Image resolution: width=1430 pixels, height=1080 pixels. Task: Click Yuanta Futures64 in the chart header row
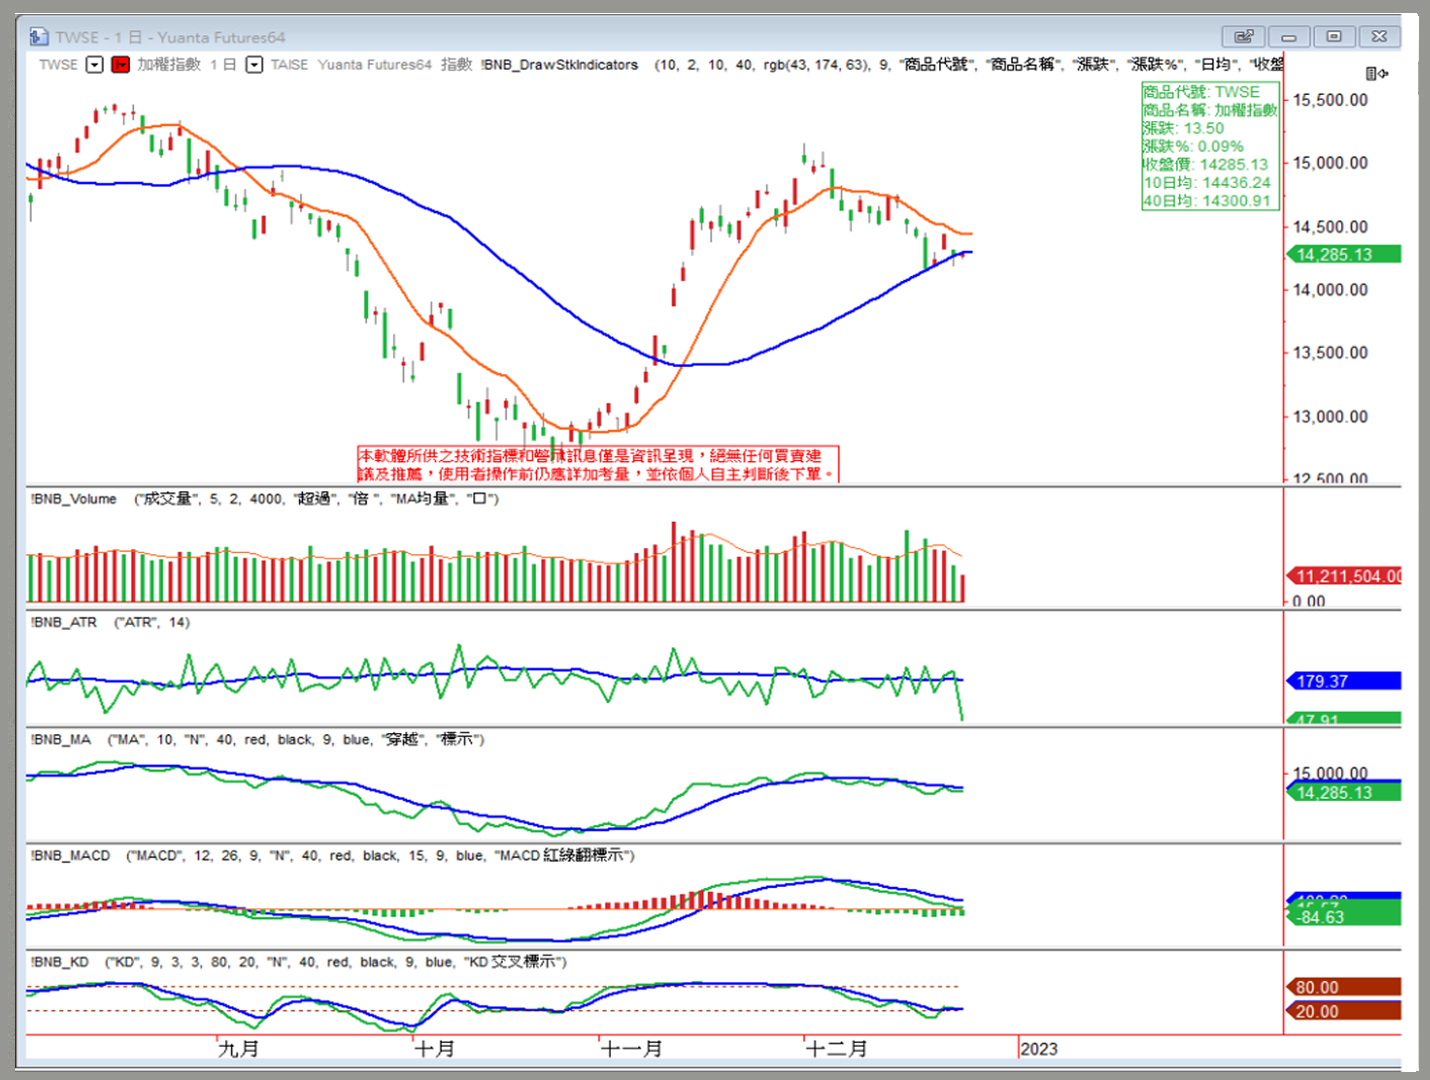[x=374, y=65]
